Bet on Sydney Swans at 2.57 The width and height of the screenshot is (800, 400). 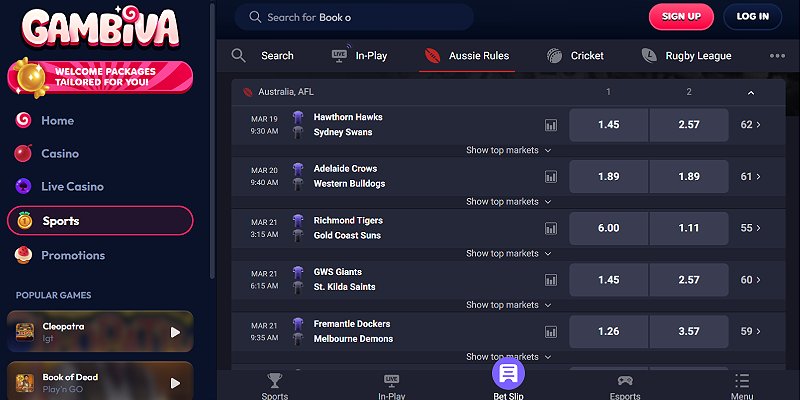tap(689, 125)
